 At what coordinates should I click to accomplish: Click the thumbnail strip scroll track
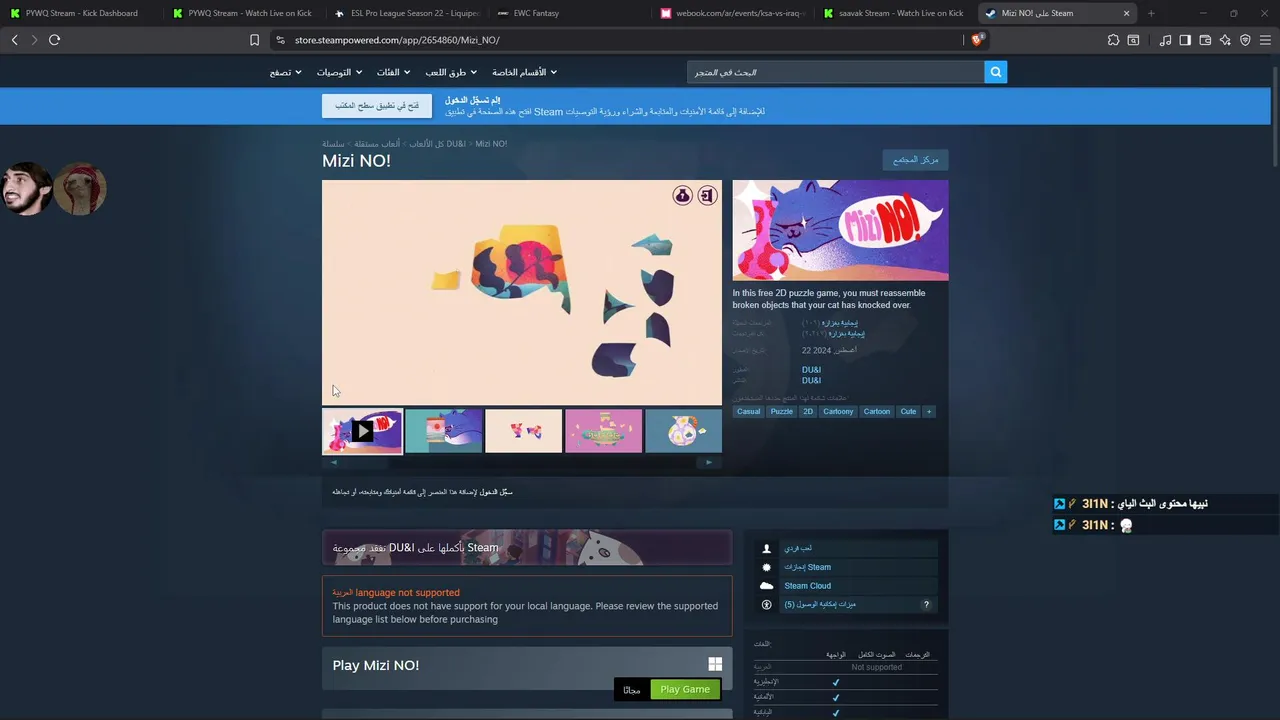coord(521,462)
